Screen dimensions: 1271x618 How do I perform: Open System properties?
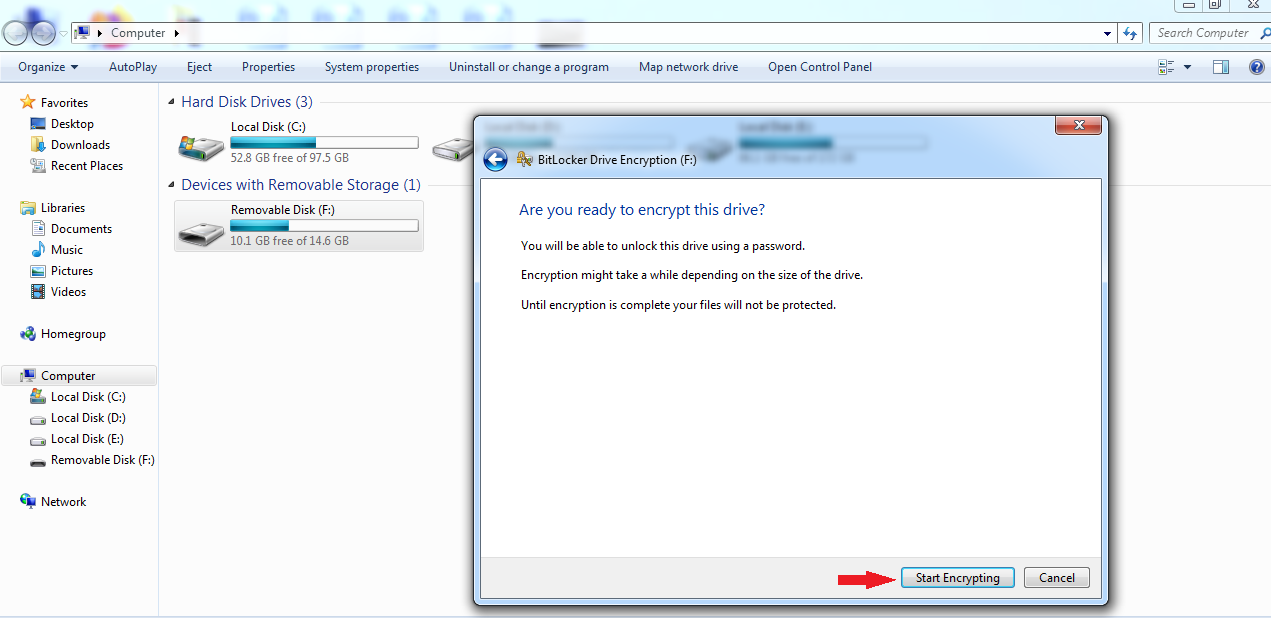[x=372, y=67]
